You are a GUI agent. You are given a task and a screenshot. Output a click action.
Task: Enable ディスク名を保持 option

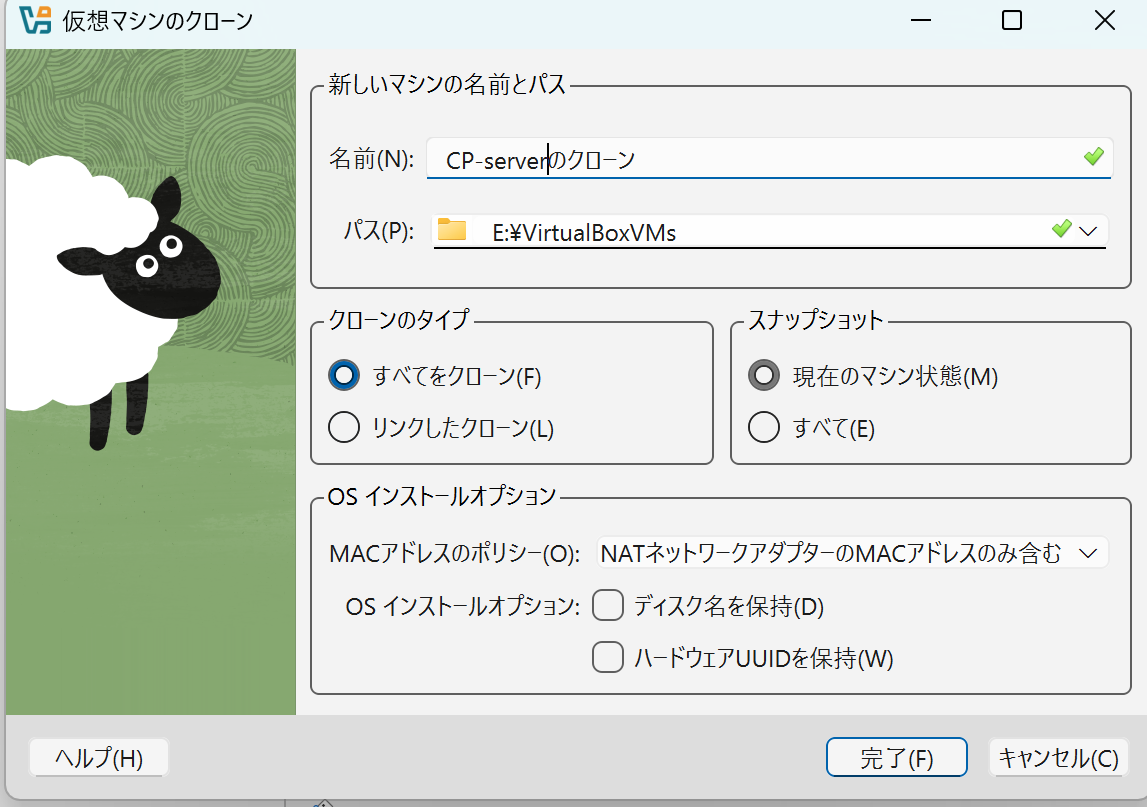[x=608, y=605]
